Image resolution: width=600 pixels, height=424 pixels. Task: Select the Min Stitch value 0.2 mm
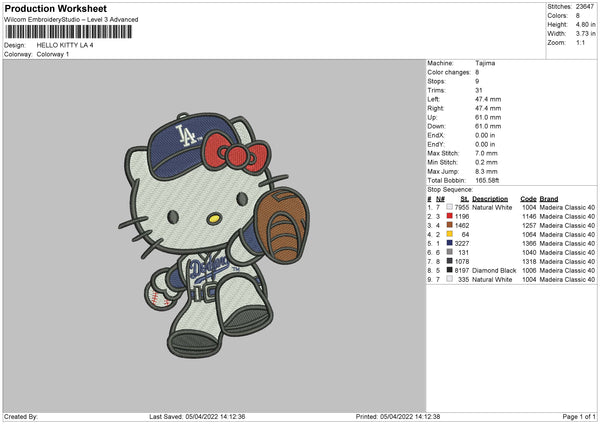[486, 162]
